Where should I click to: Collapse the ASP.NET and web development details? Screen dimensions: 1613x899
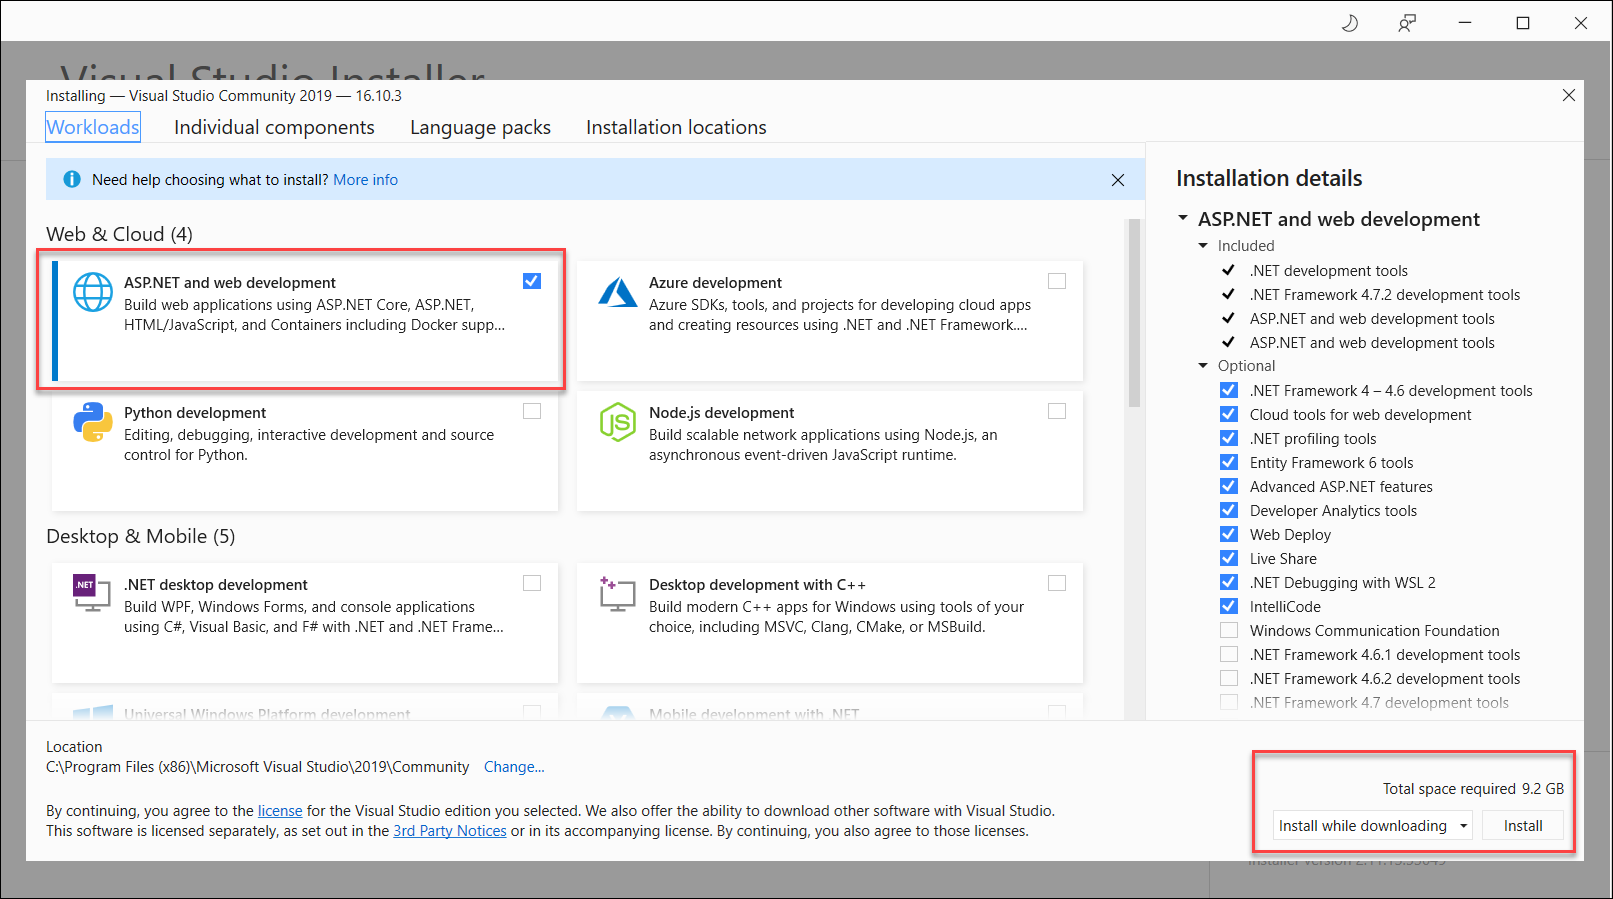pyautogui.click(x=1183, y=218)
